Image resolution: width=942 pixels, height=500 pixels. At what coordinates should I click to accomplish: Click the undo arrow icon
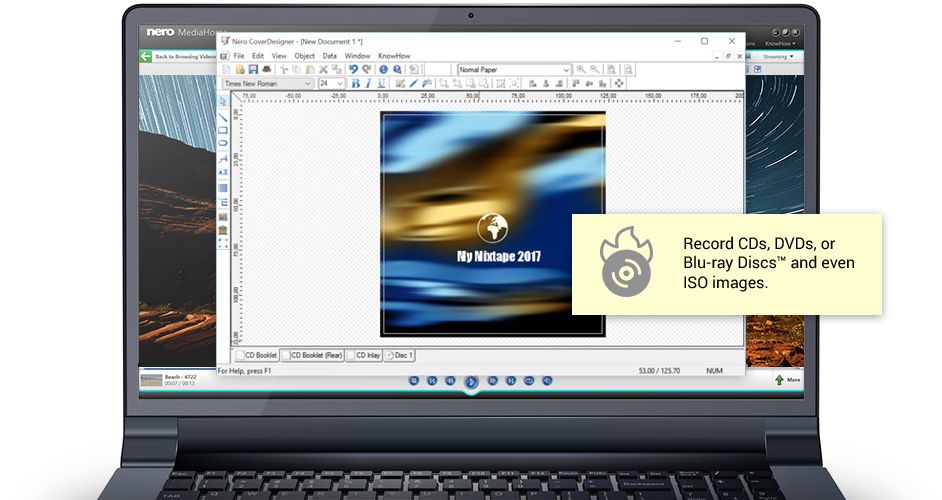click(x=353, y=70)
